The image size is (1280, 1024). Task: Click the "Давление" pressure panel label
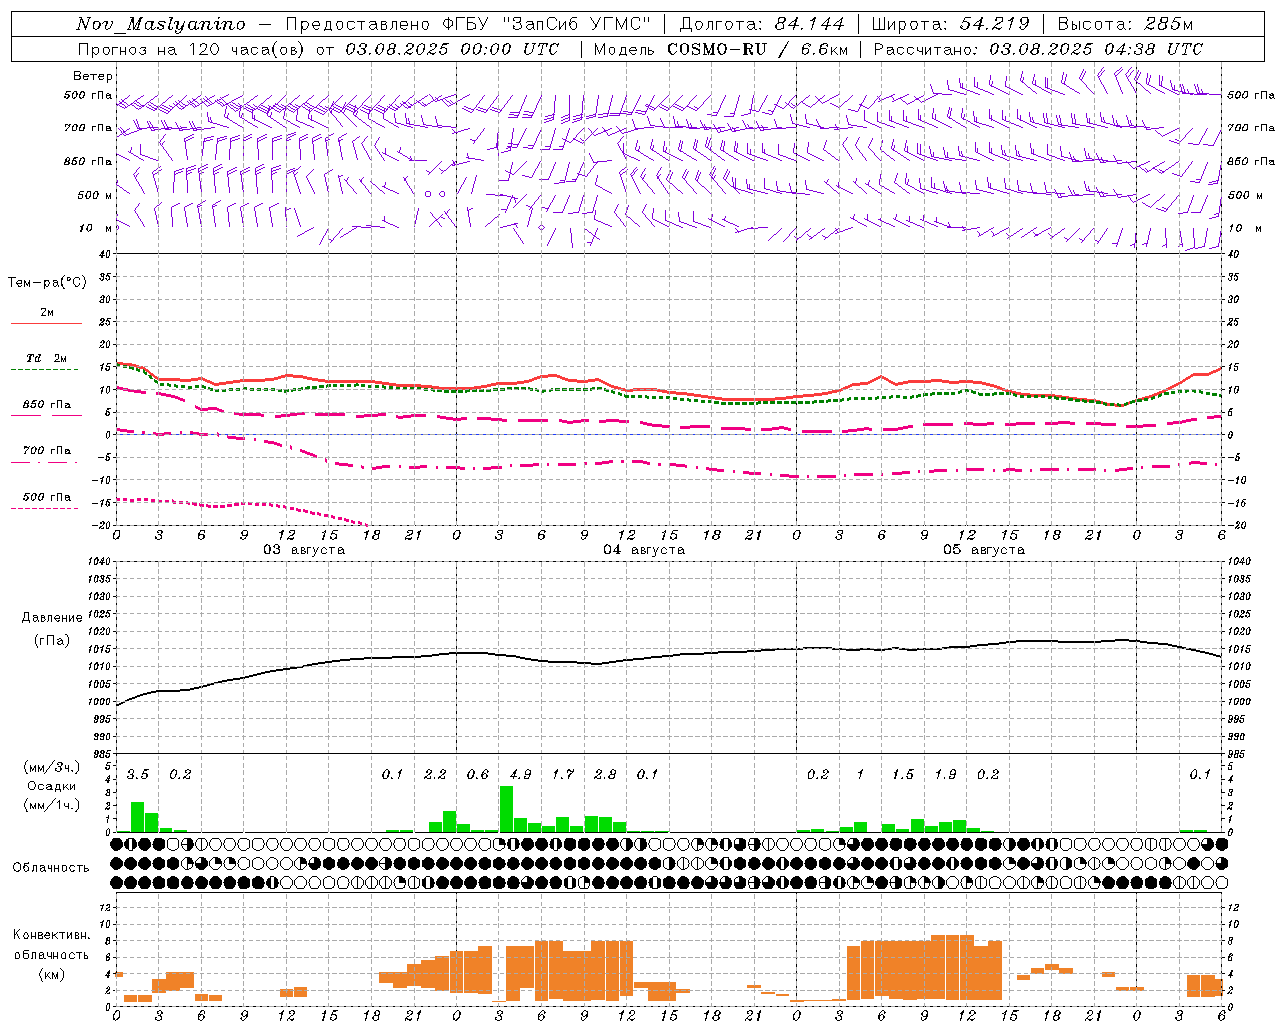[x=52, y=618]
